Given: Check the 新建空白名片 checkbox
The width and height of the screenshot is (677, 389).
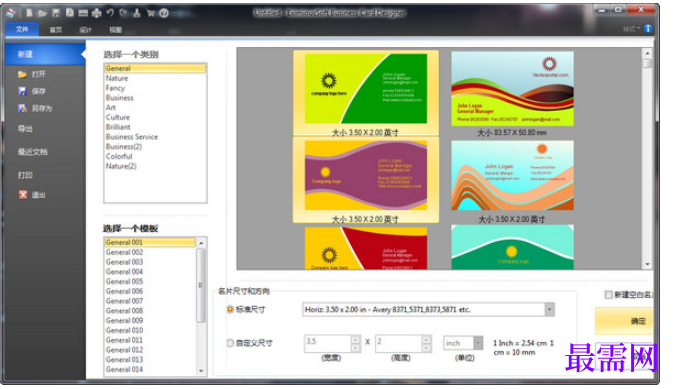Looking at the screenshot, I should (x=608, y=294).
